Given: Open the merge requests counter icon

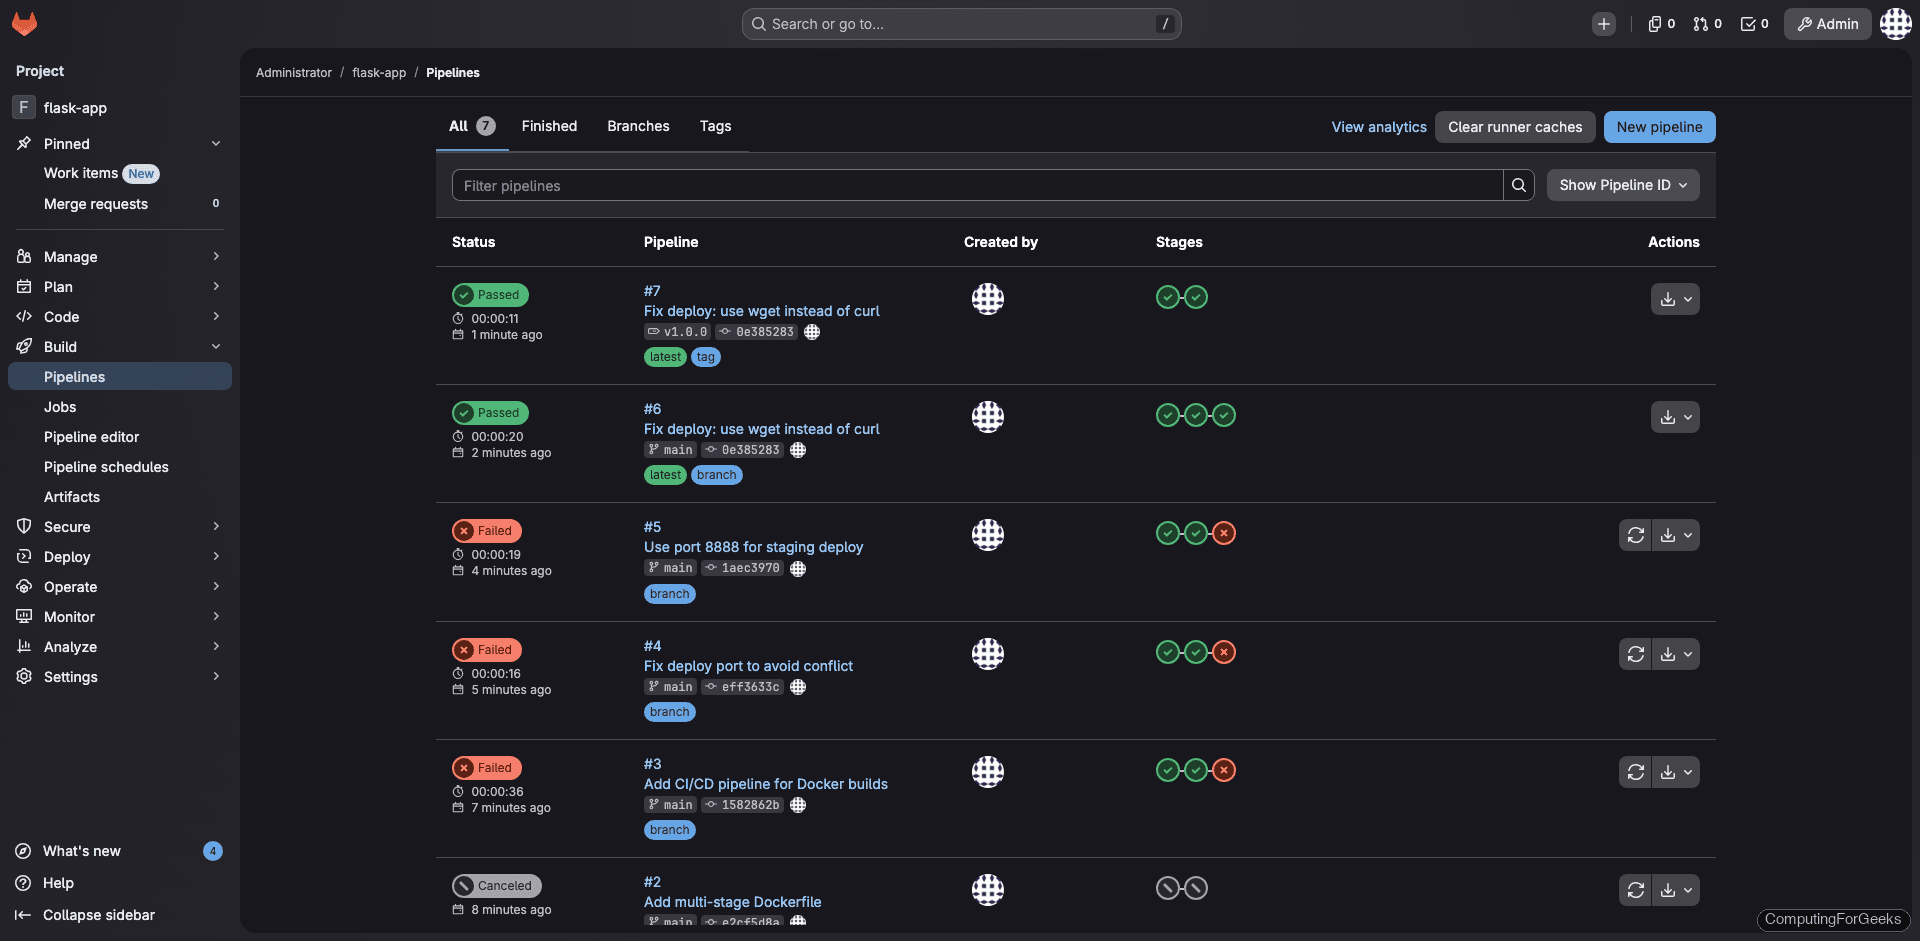Looking at the screenshot, I should (1701, 24).
